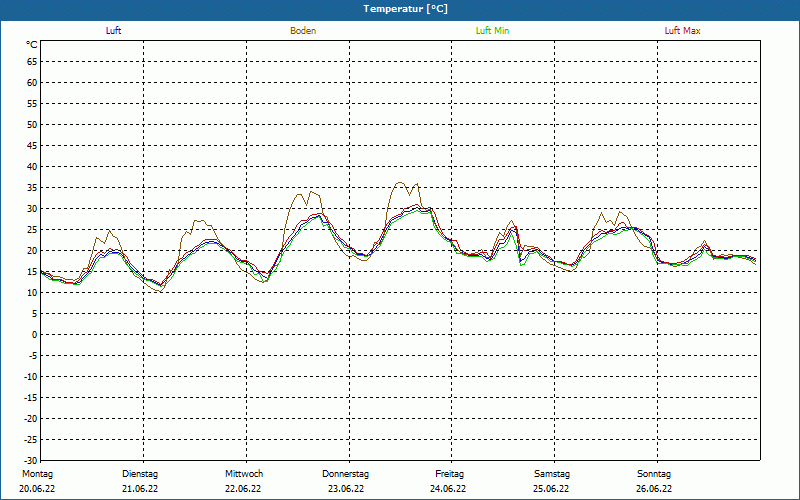800x500 pixels.
Task: Click the date 23.06.22
Action: [346, 489]
